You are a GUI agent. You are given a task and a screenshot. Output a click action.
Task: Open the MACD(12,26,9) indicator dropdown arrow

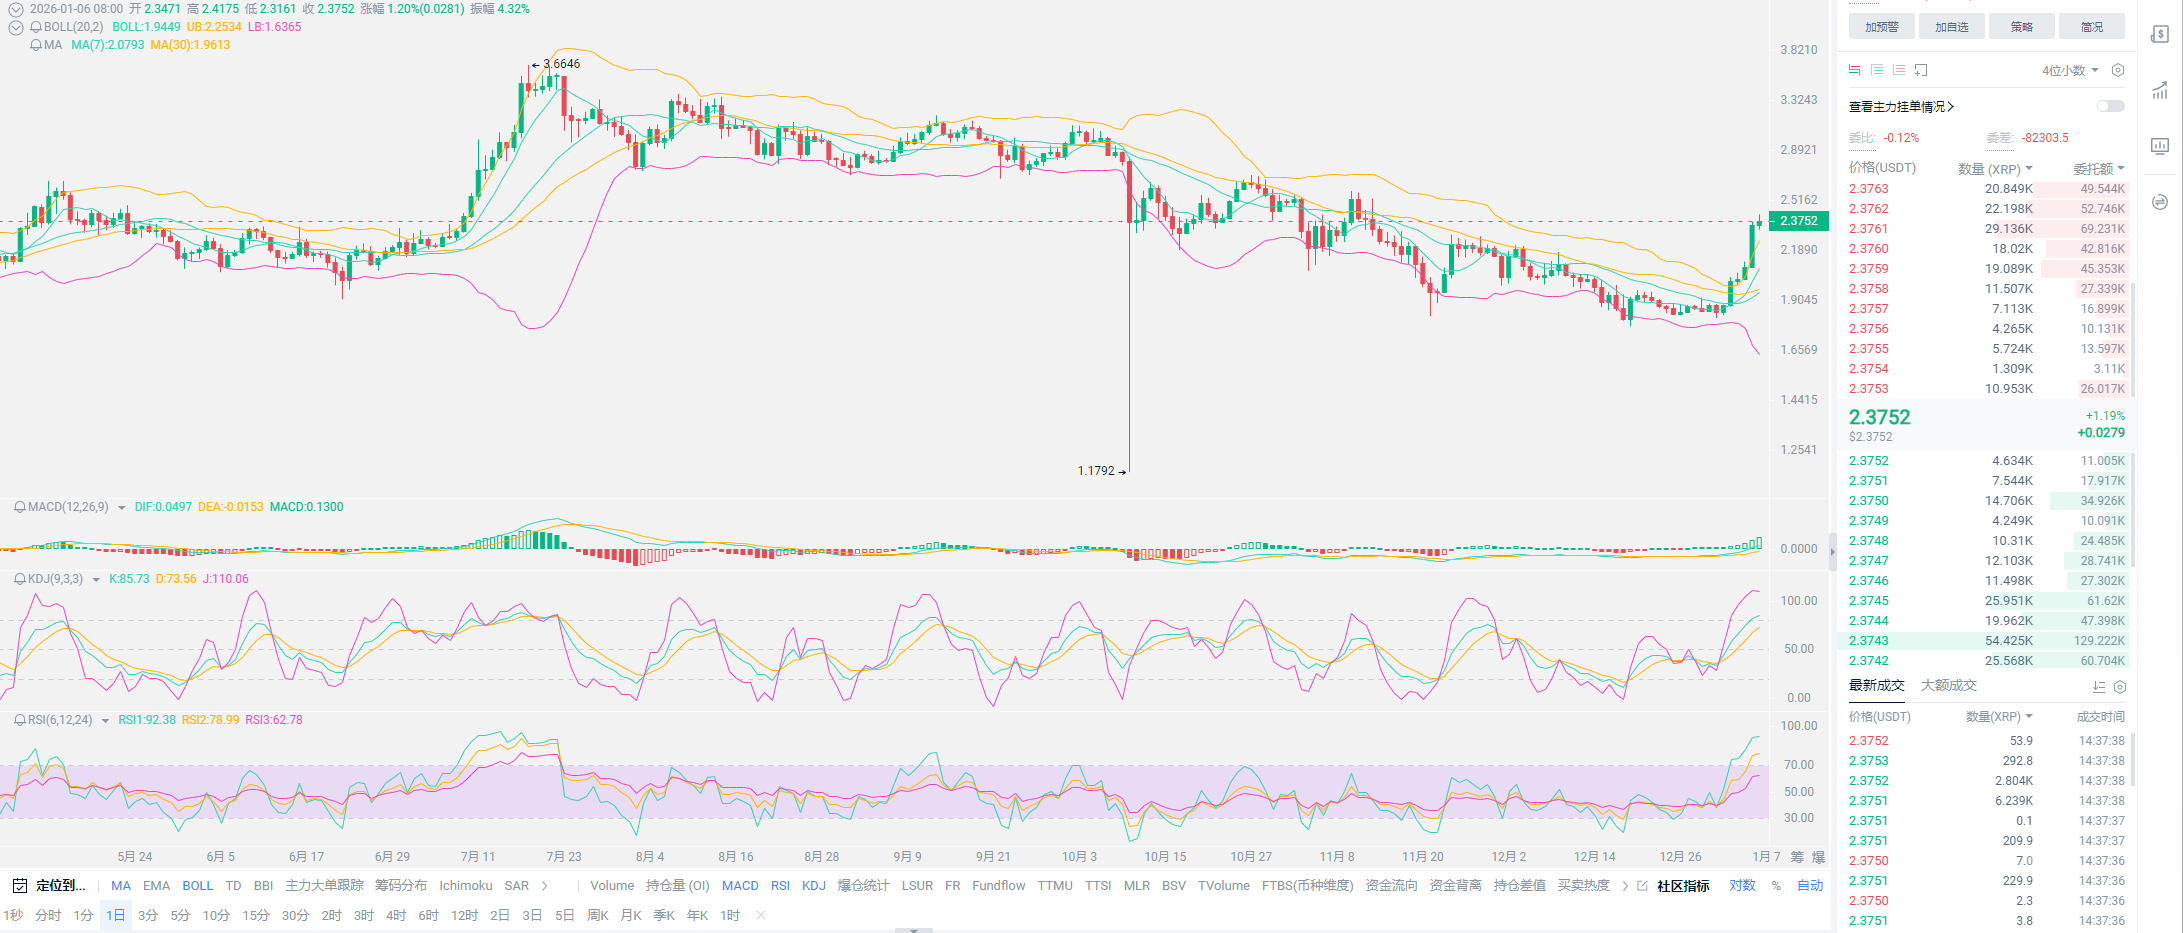coord(121,508)
